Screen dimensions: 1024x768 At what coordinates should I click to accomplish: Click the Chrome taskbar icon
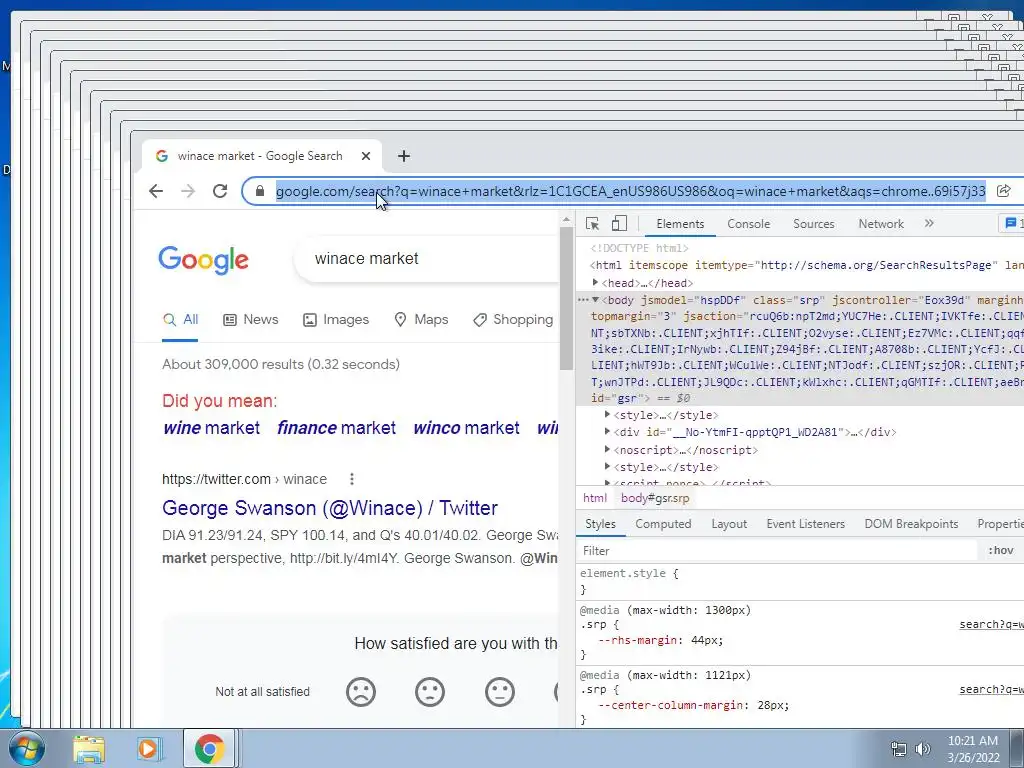coord(209,749)
